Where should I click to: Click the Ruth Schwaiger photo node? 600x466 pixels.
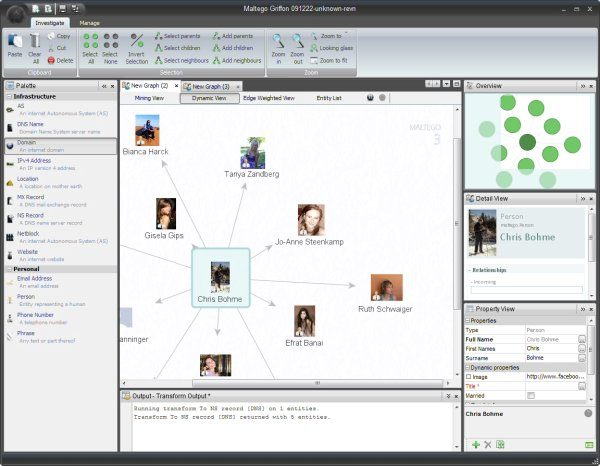click(x=386, y=288)
